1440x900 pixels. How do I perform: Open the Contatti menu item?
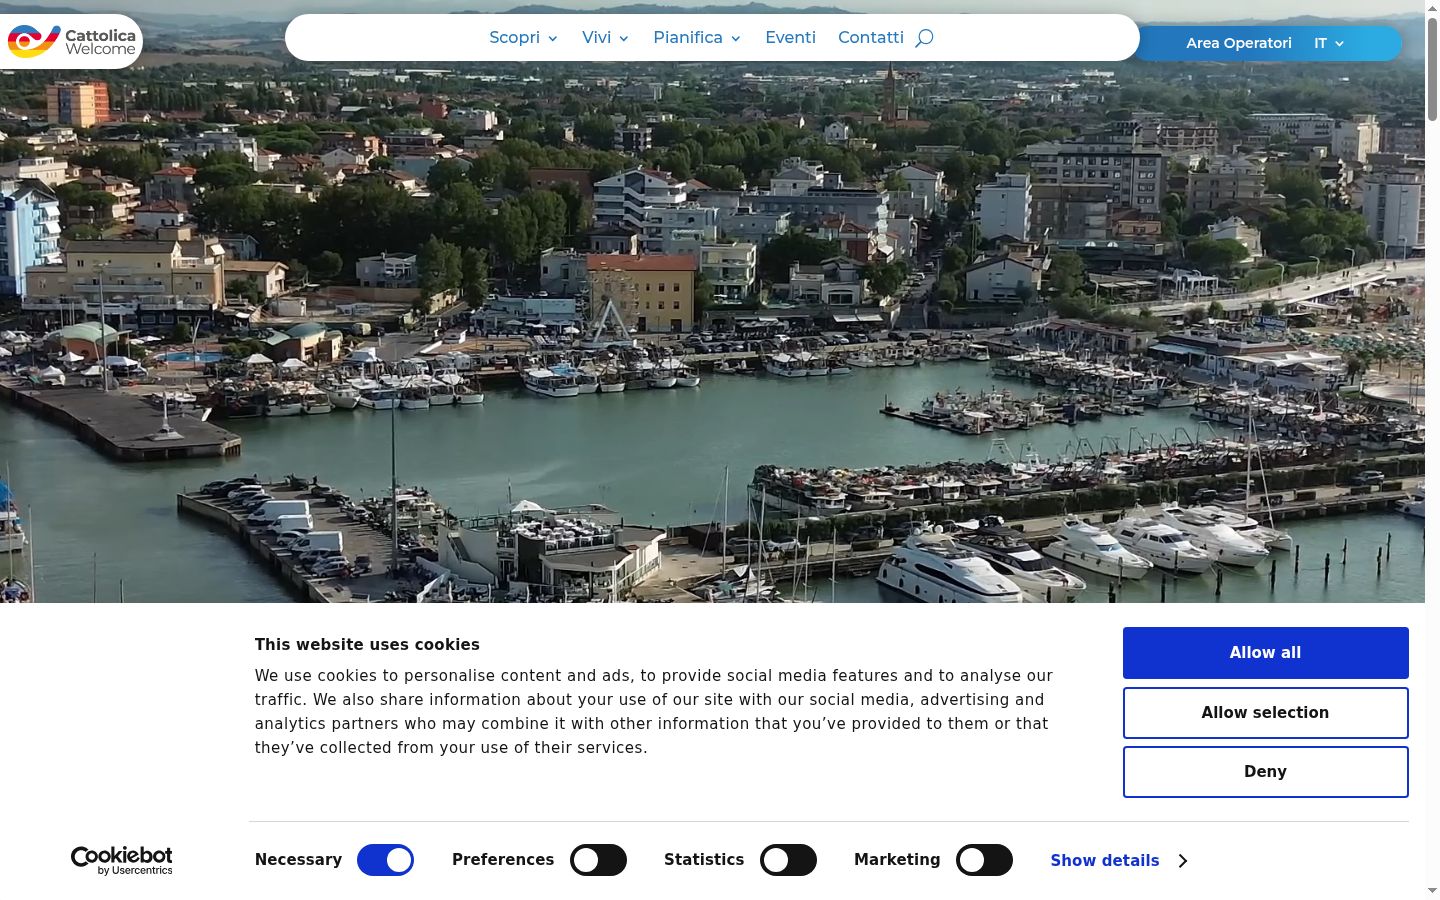point(871,38)
